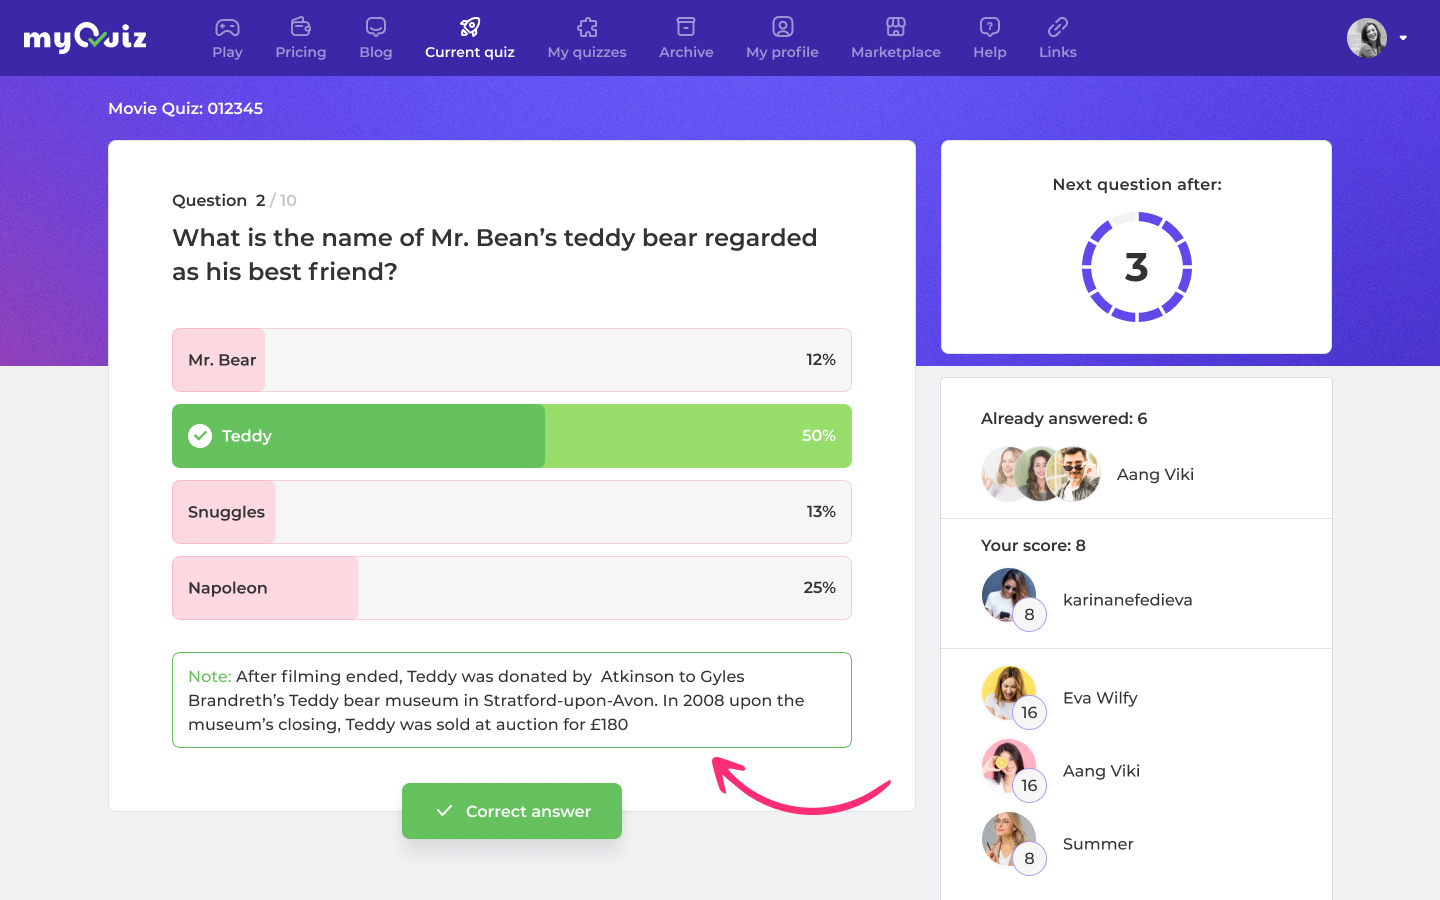
Task: Click the Archive box icon
Action: click(x=686, y=27)
